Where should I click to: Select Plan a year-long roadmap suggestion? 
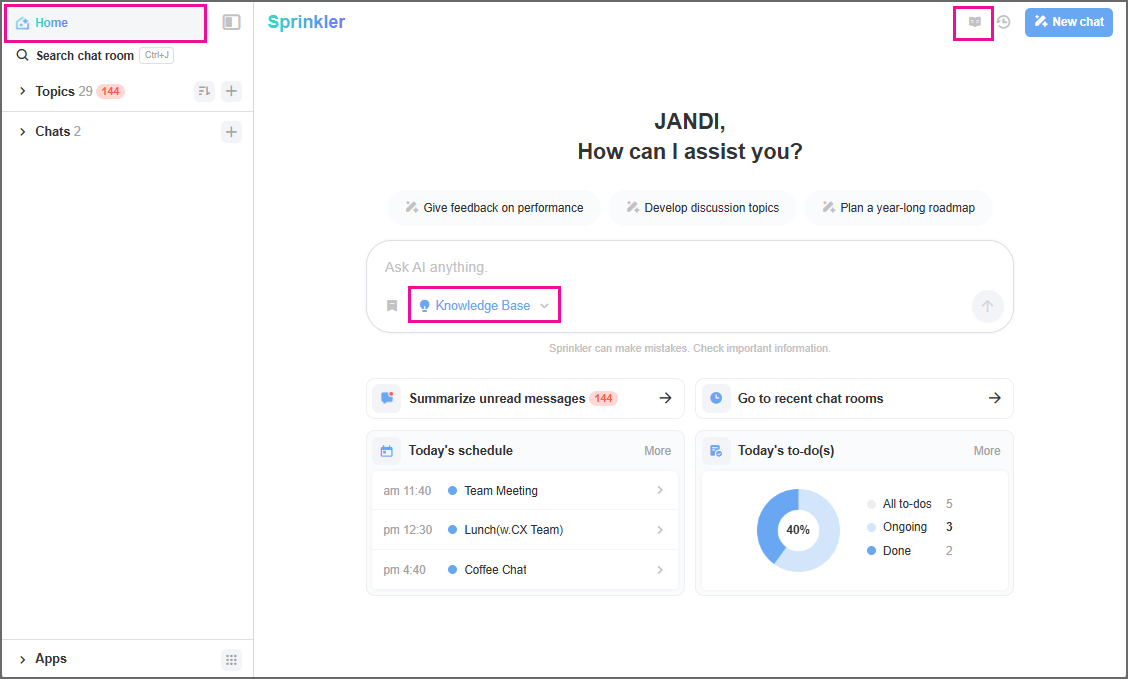pos(898,208)
